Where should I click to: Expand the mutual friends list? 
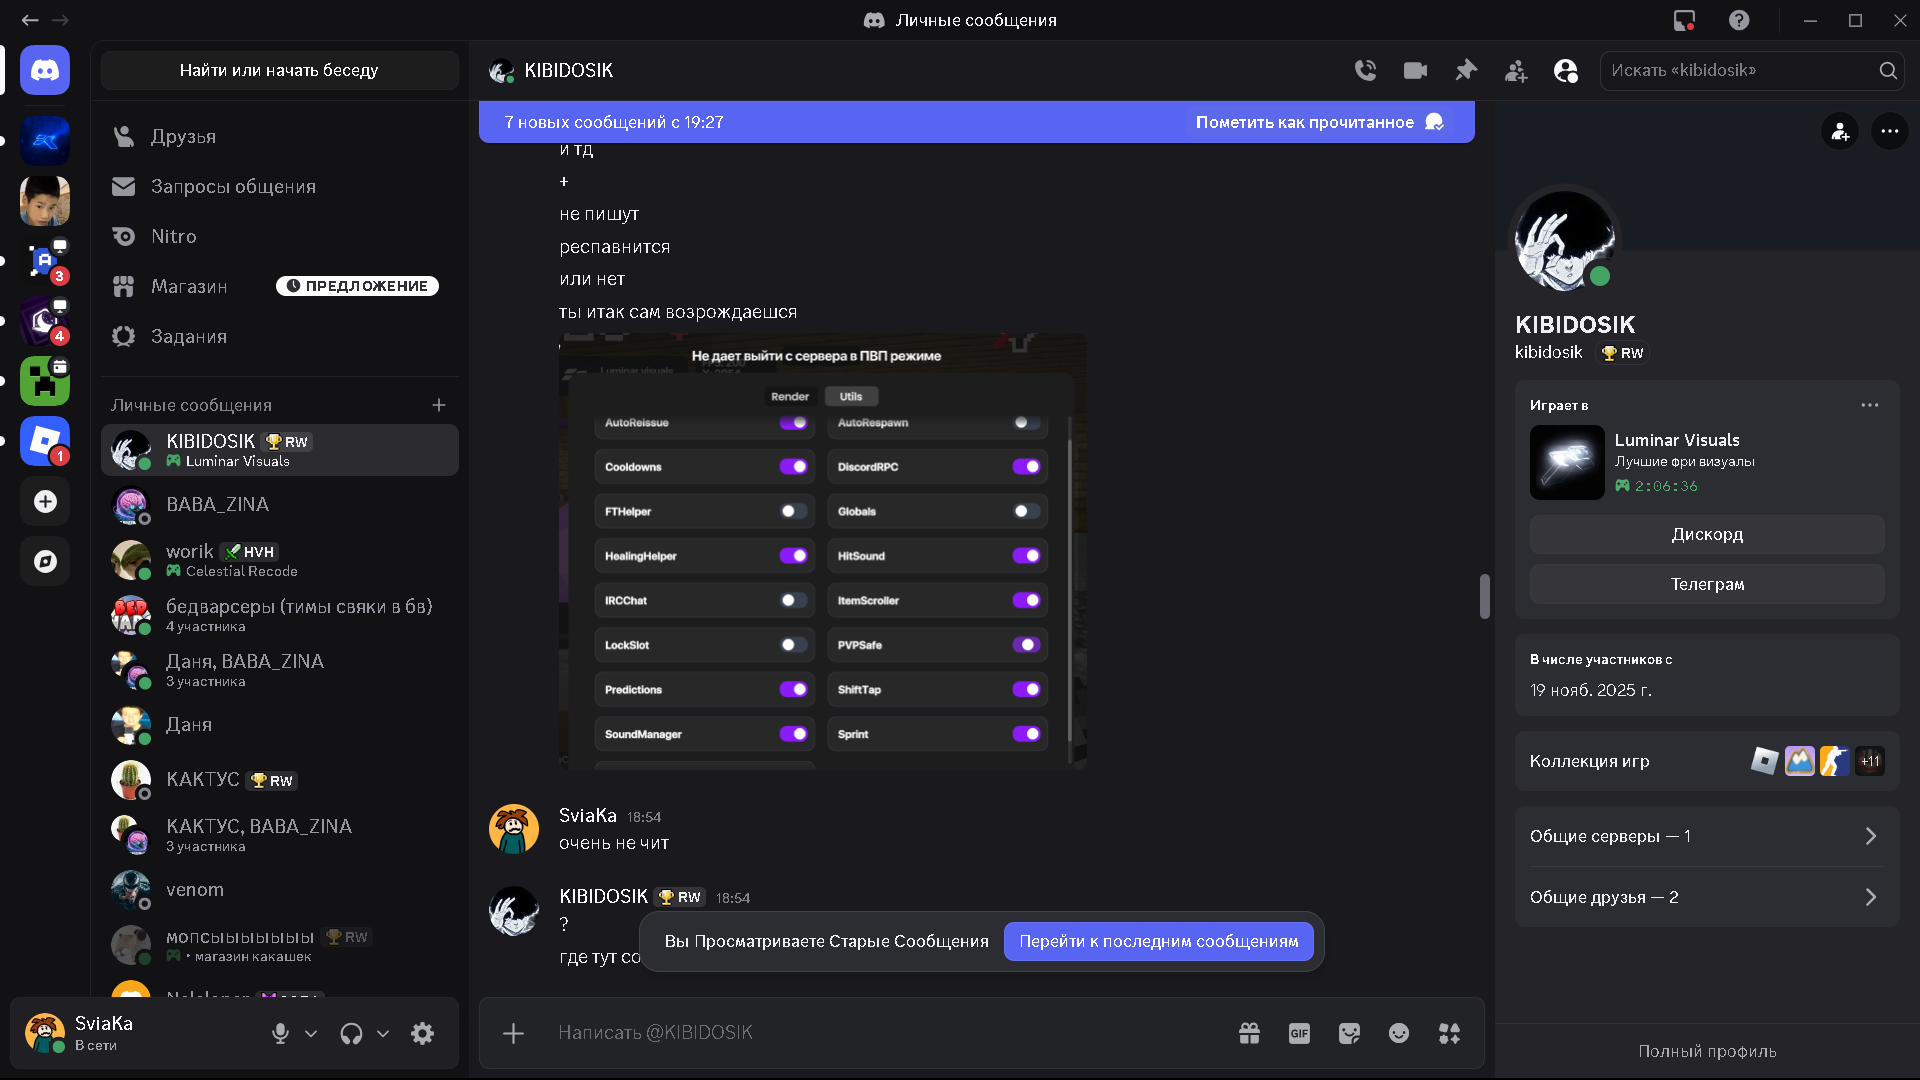1707,897
